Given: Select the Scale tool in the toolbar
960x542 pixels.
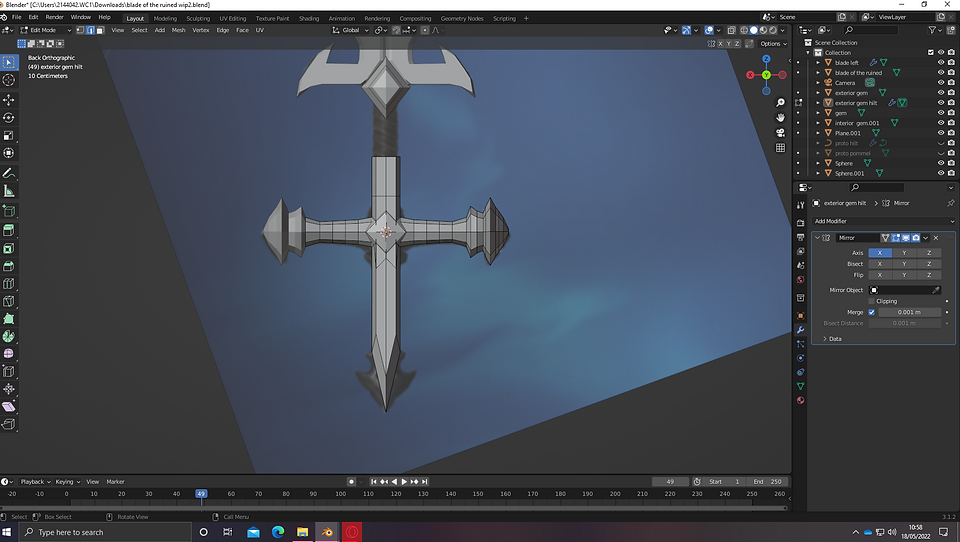Looking at the screenshot, I should [9, 135].
